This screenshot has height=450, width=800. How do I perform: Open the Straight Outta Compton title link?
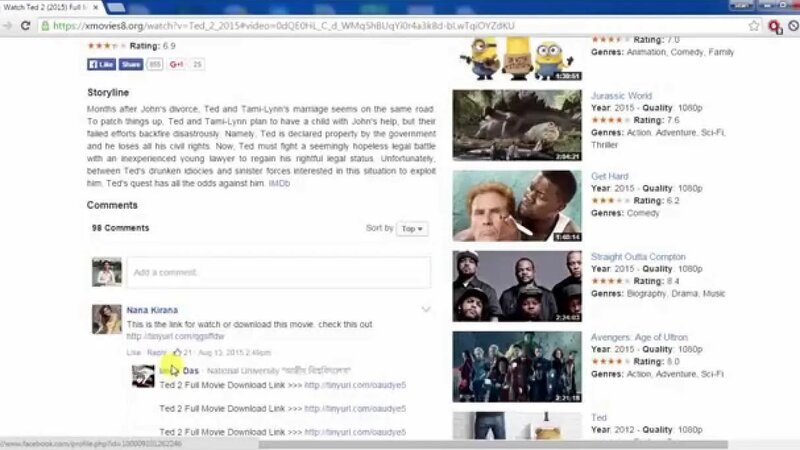[638, 257]
